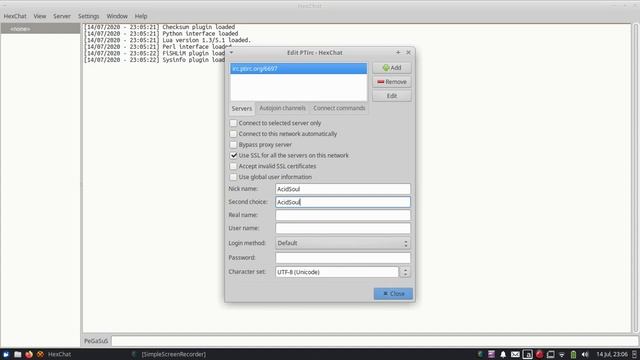The image size is (640, 360).
Task: Click the Second choice input field
Action: (342, 202)
